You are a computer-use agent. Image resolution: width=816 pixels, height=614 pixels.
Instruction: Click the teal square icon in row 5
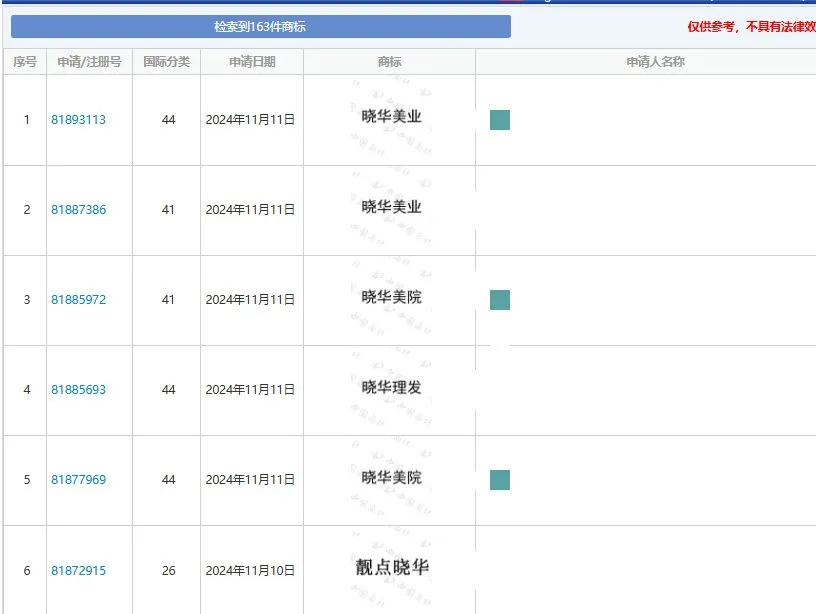pyautogui.click(x=500, y=480)
